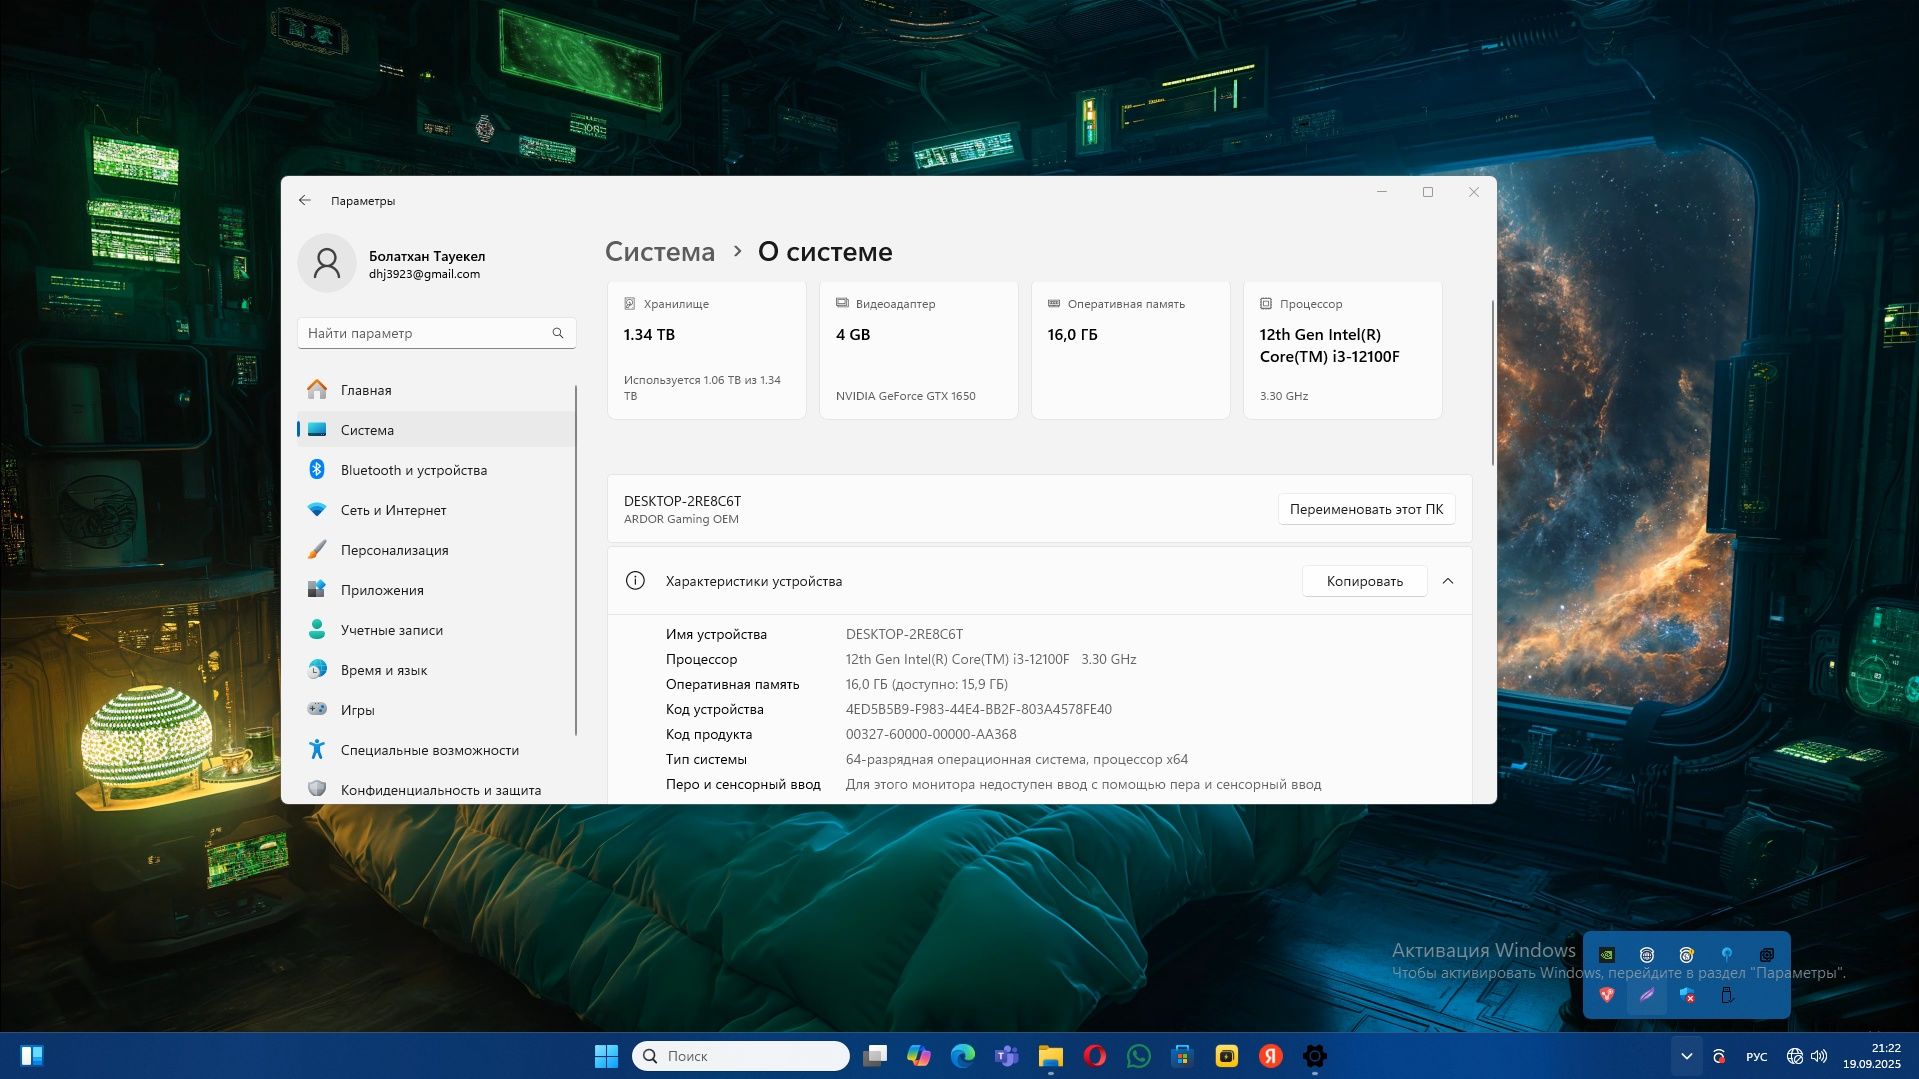Open the network globe tray icon

[1795, 1056]
